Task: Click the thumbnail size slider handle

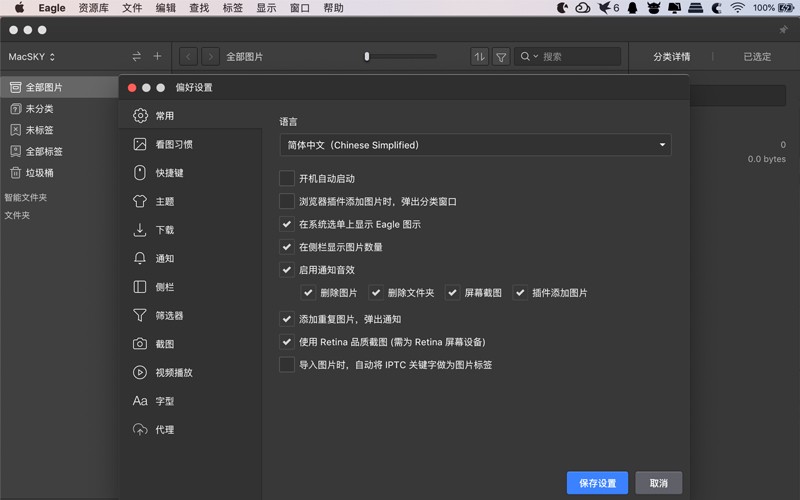Action: click(x=366, y=57)
